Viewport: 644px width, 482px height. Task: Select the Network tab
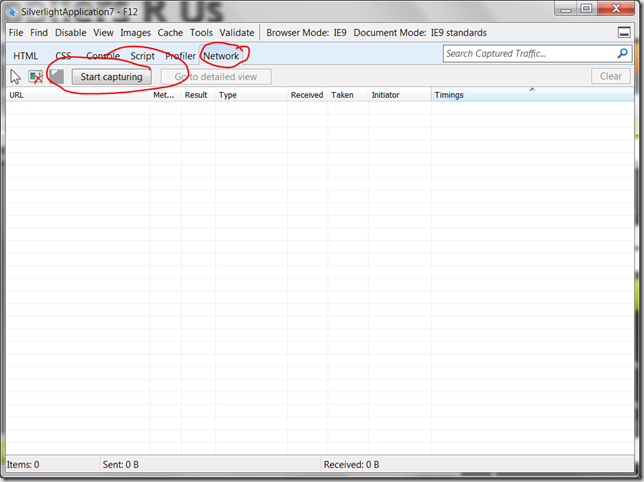point(221,56)
